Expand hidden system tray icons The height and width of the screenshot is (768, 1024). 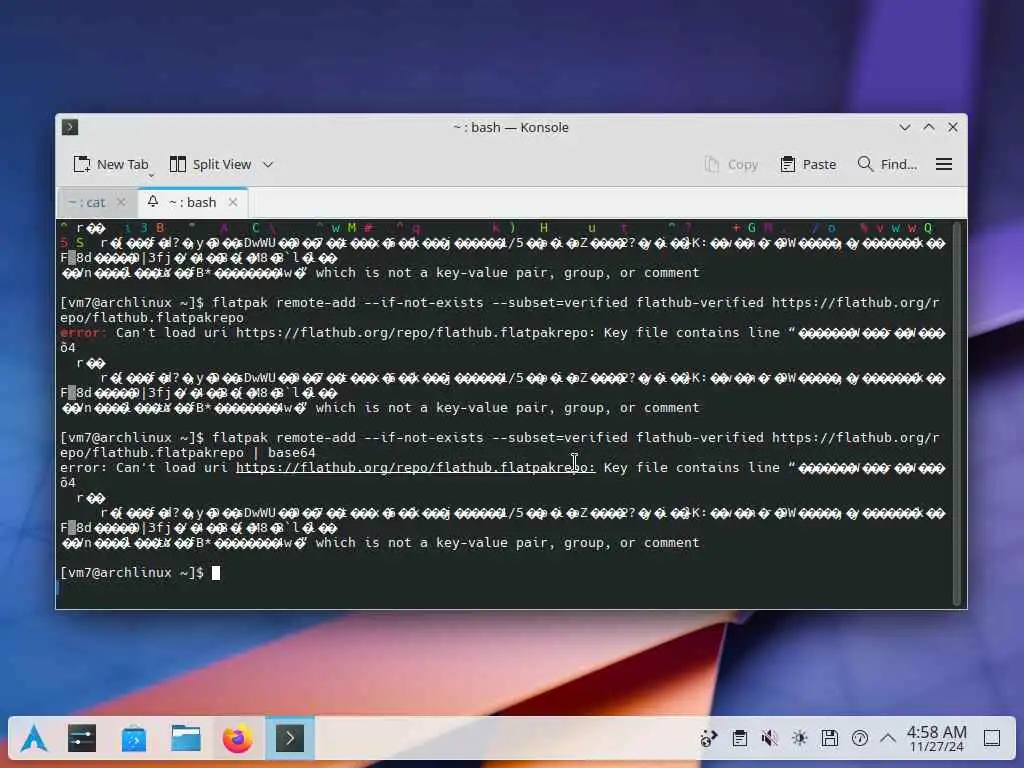pyautogui.click(x=888, y=739)
